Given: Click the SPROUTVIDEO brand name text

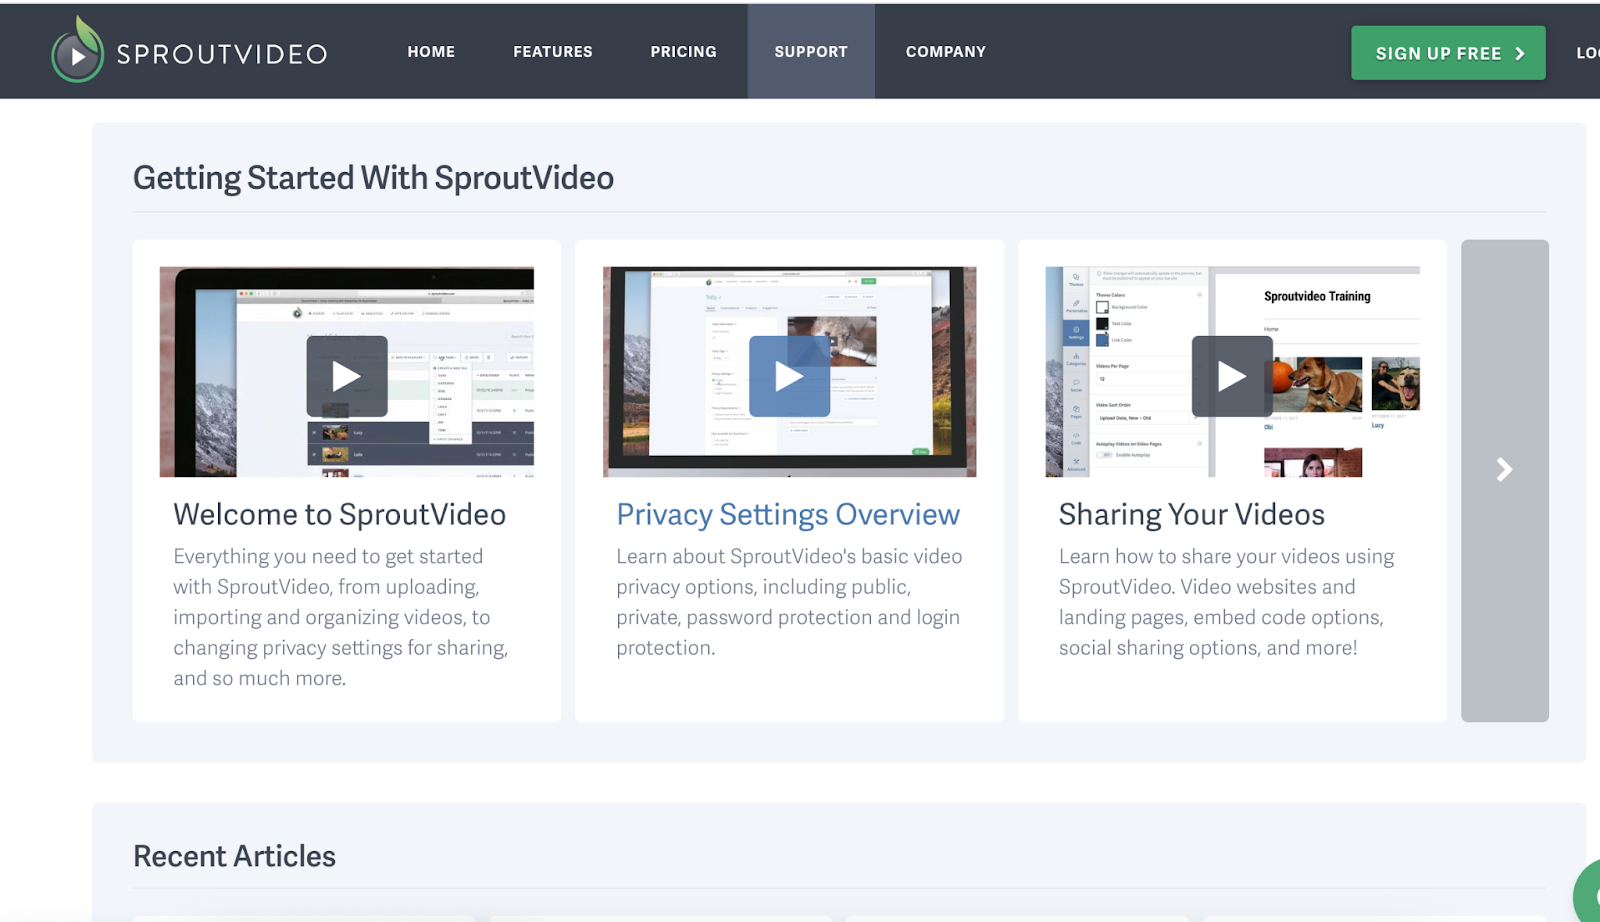Looking at the screenshot, I should pos(222,54).
